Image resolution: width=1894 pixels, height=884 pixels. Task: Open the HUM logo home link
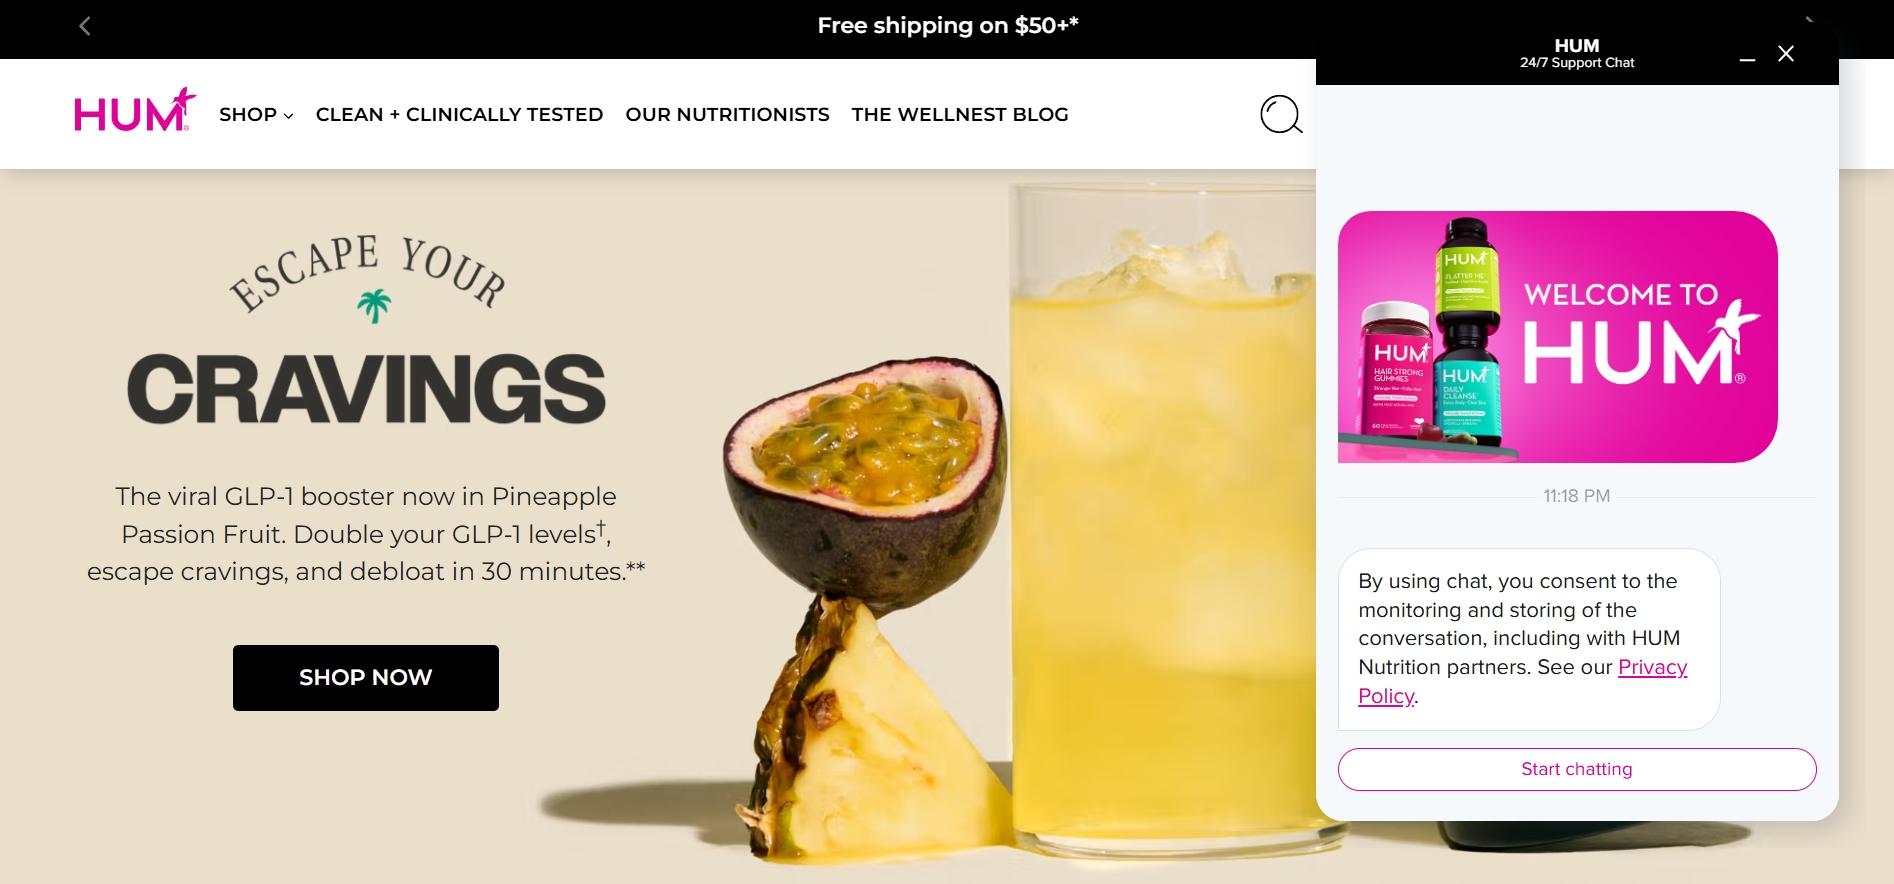coord(135,110)
